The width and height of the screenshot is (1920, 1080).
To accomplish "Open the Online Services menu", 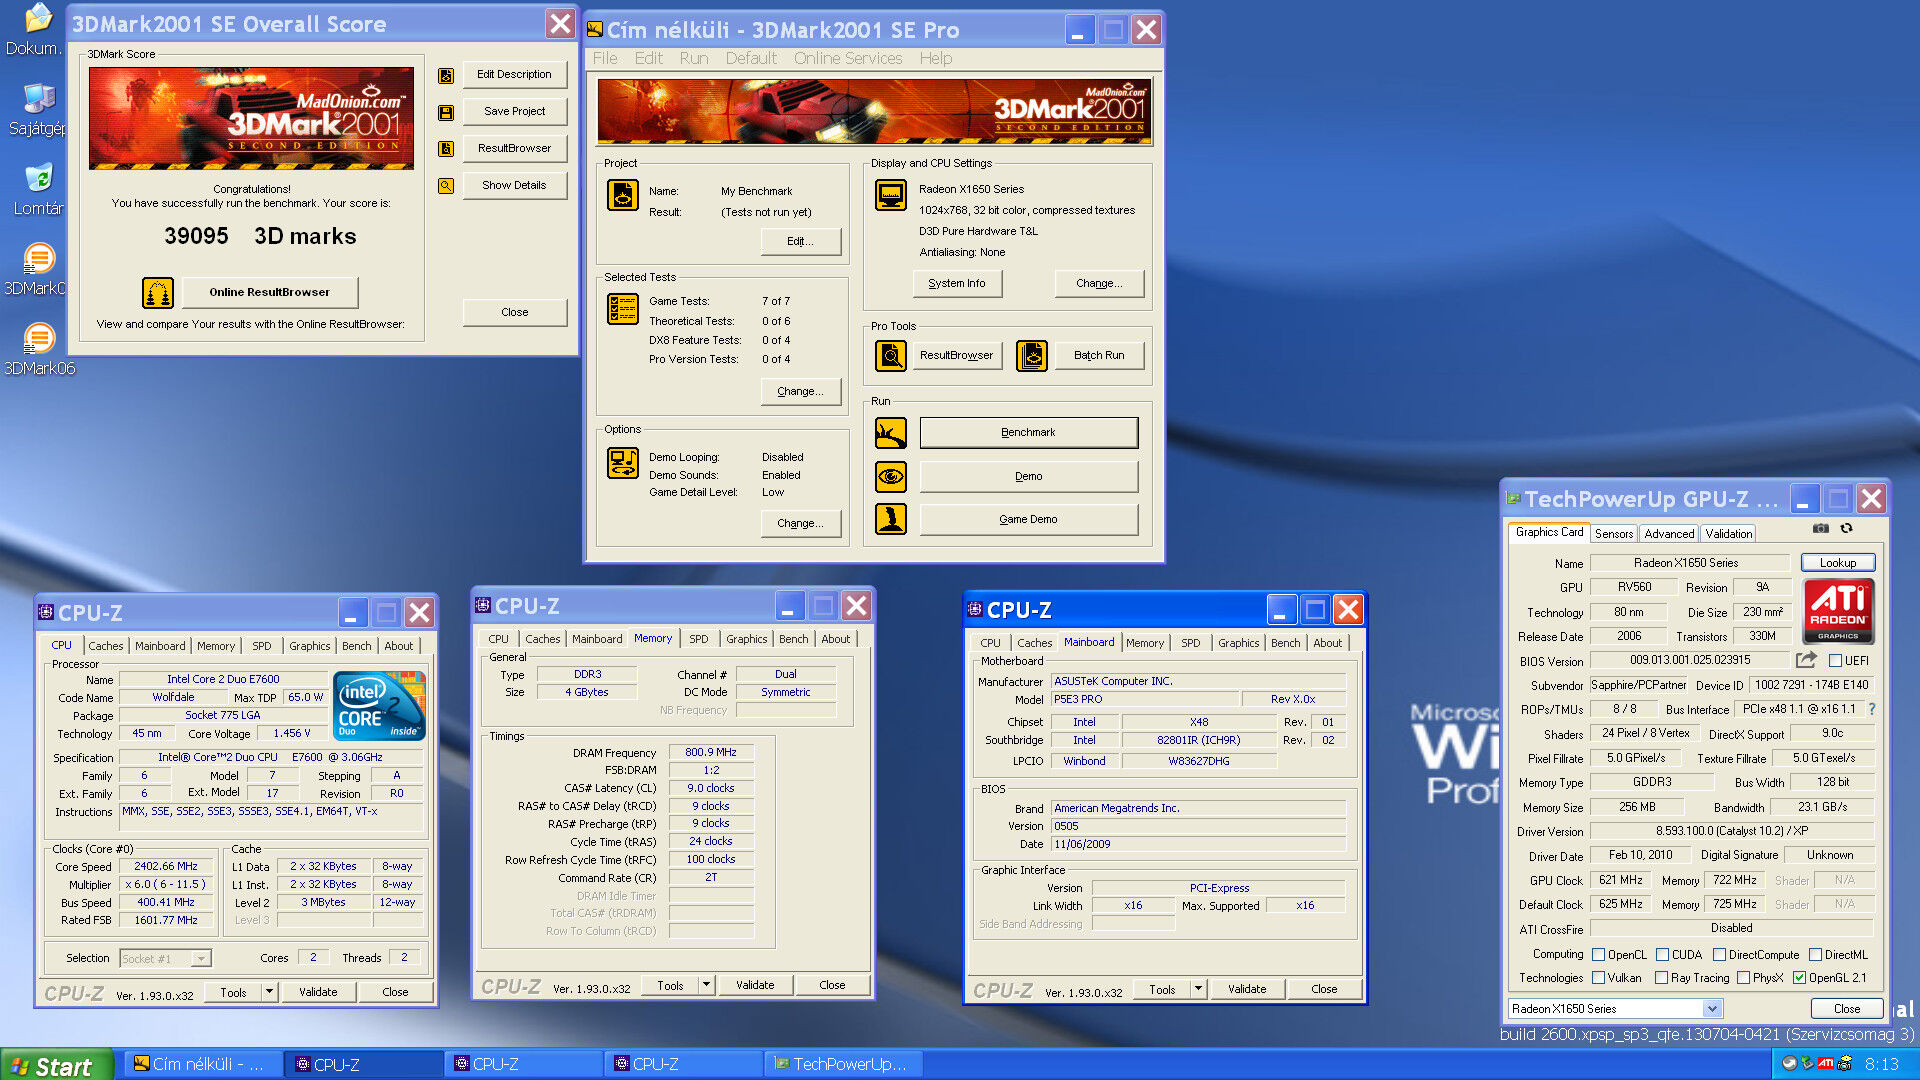I will 848,58.
